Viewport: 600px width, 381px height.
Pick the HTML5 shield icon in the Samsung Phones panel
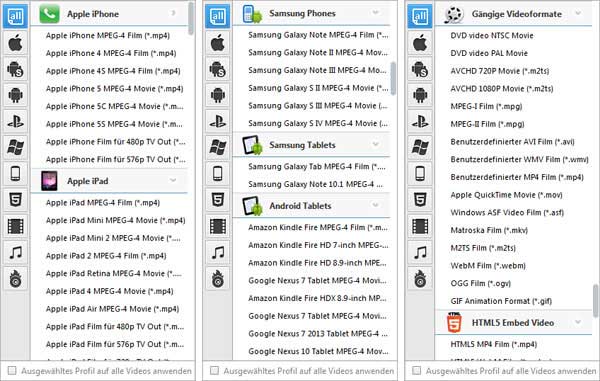[x=218, y=199]
